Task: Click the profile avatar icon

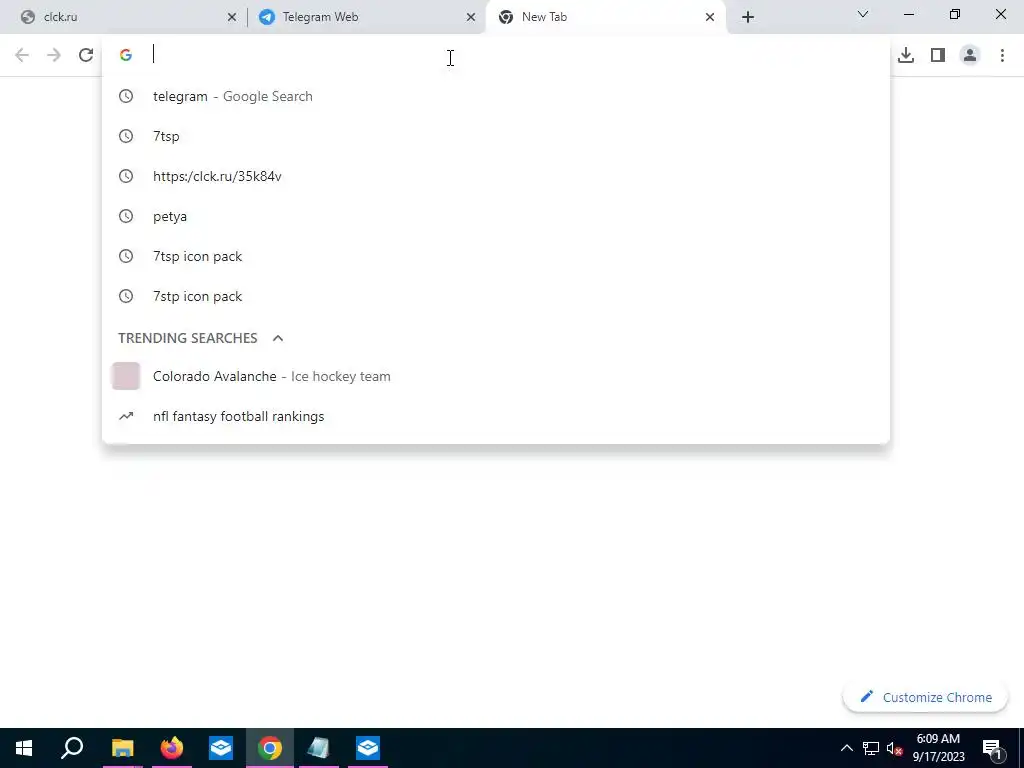Action: pos(970,56)
